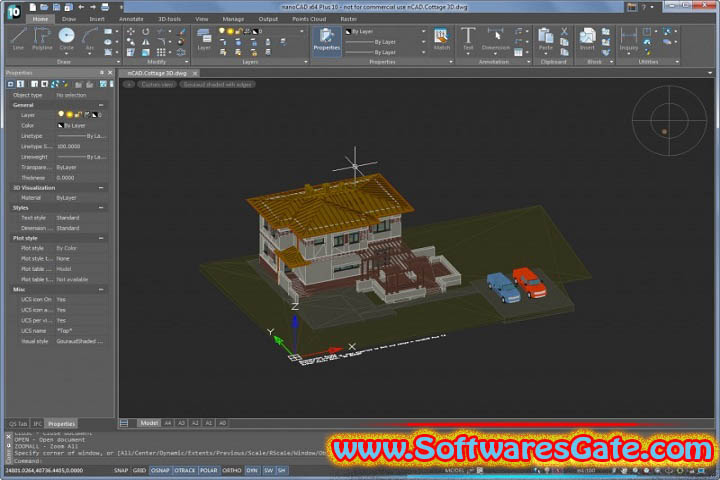Click the Undo arrow in quick access toolbar
Viewport: 720px width, 480px height.
pyautogui.click(x=81, y=7)
